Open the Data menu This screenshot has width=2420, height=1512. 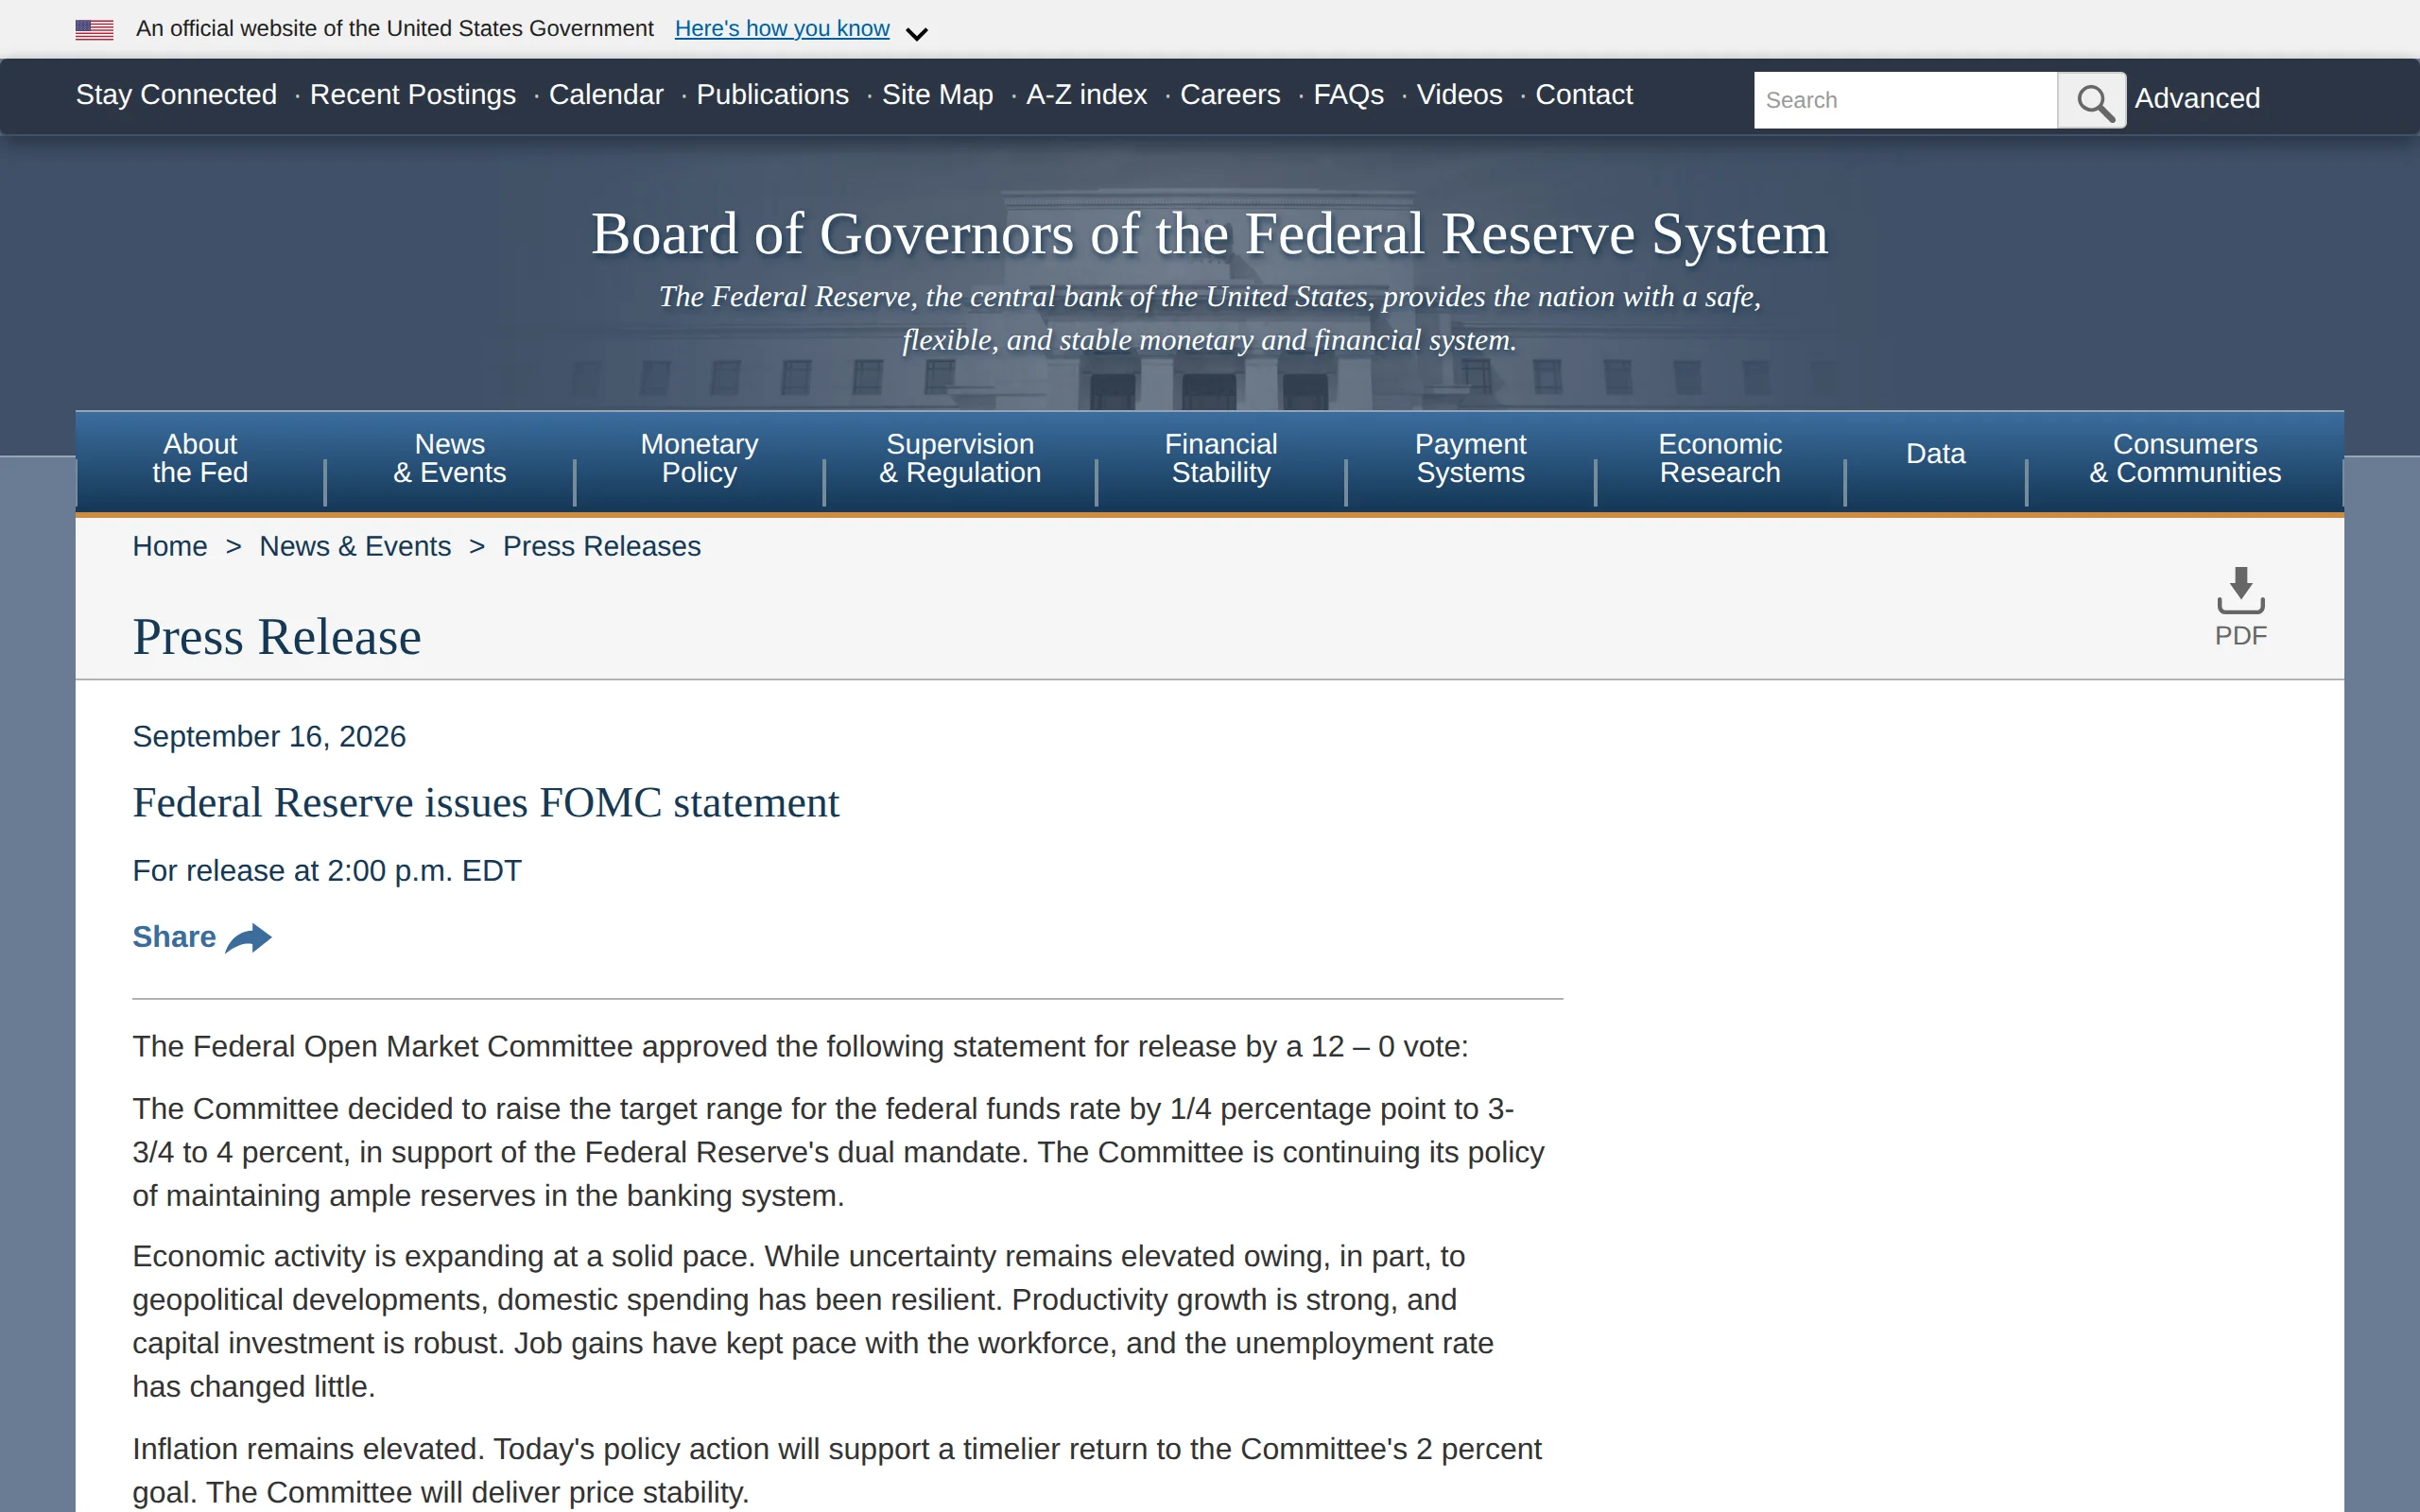[x=1936, y=455]
